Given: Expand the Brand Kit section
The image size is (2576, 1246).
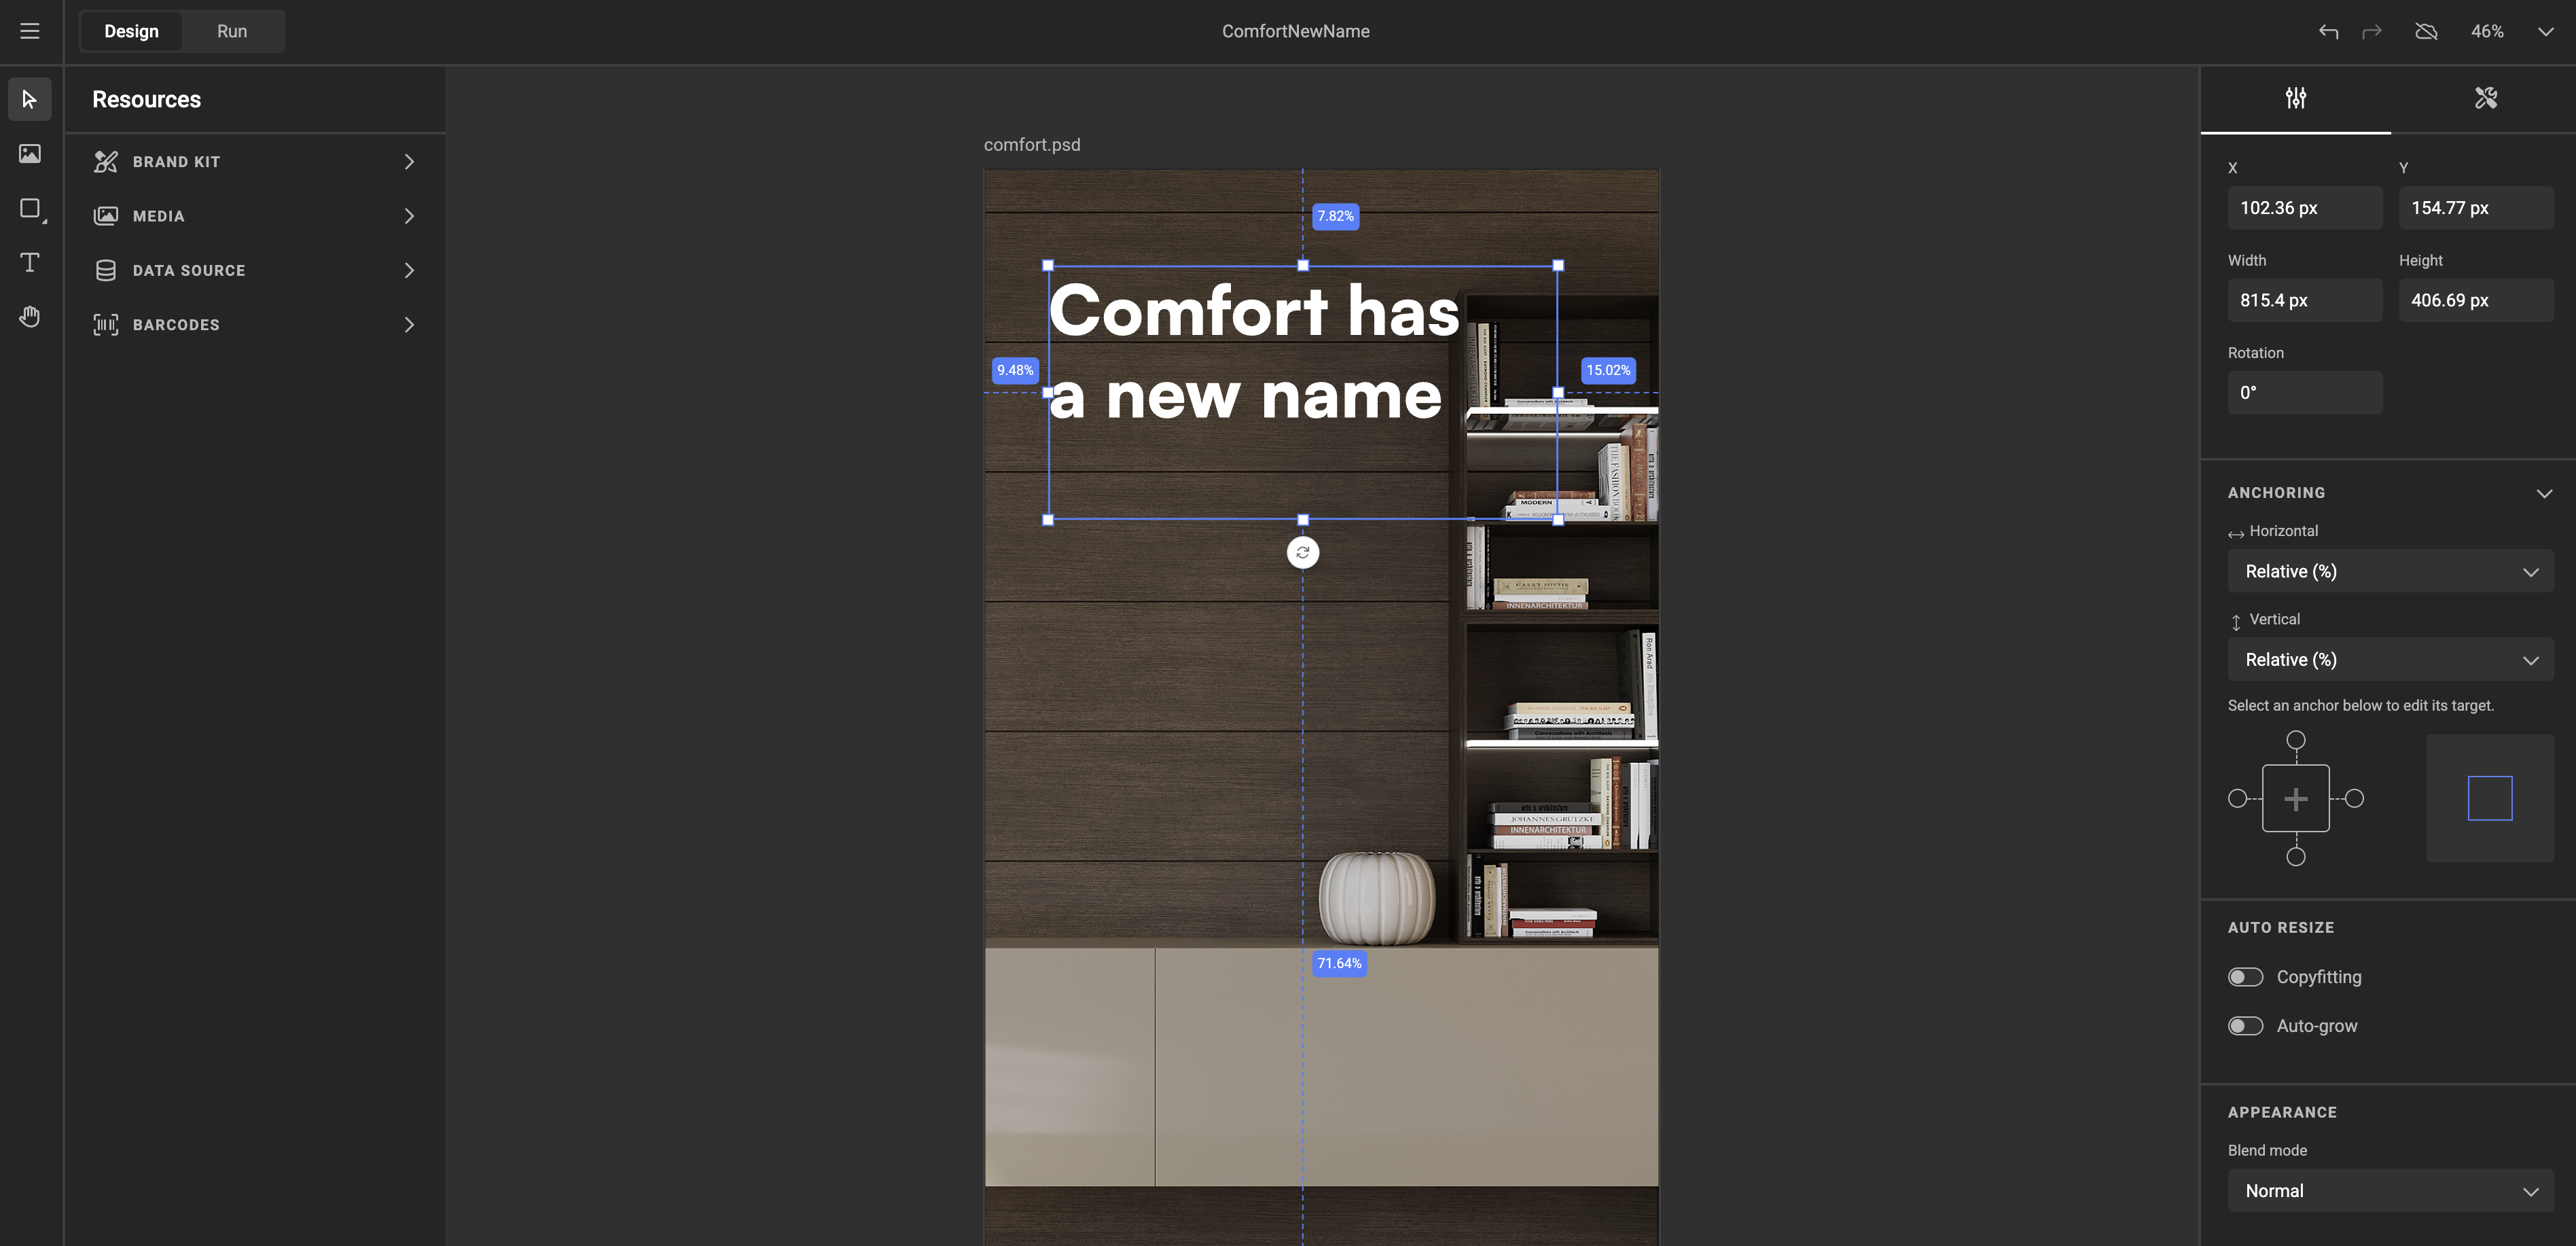Looking at the screenshot, I should point(254,162).
